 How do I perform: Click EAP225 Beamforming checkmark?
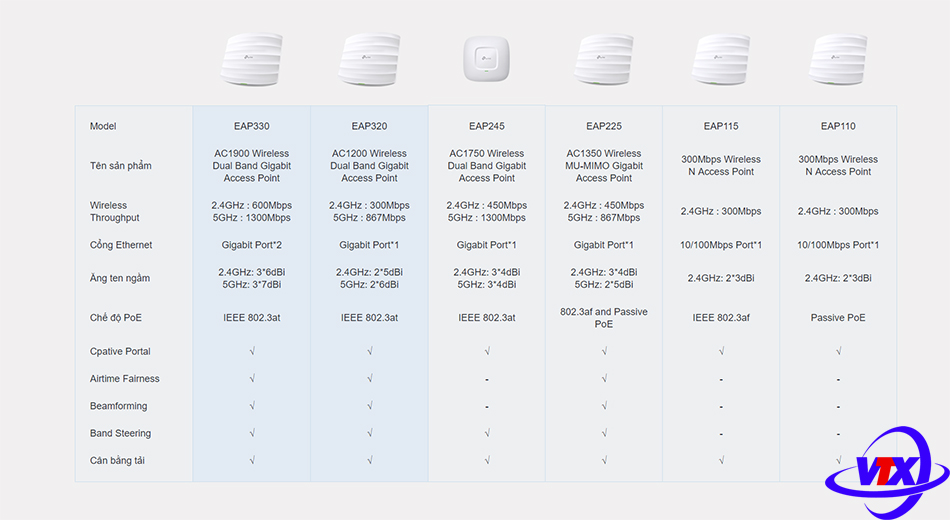click(604, 405)
